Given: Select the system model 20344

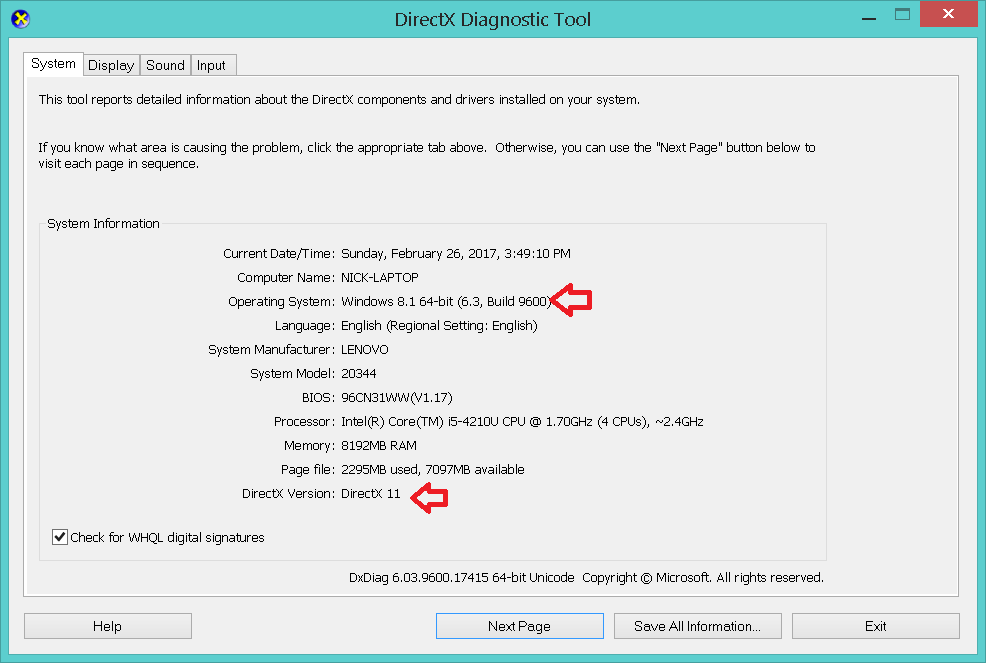Looking at the screenshot, I should (x=358, y=374).
